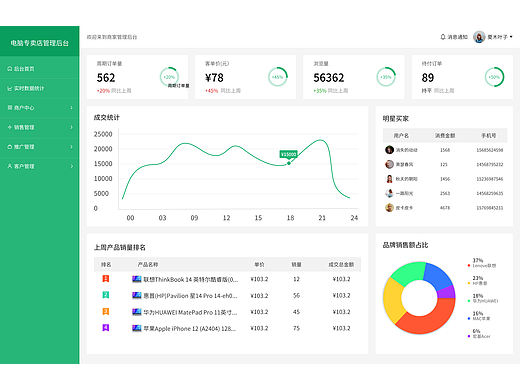Click avatar of buyer who spent 125
Image resolution: width=520 pixels, height=390 pixels.
[x=389, y=164]
